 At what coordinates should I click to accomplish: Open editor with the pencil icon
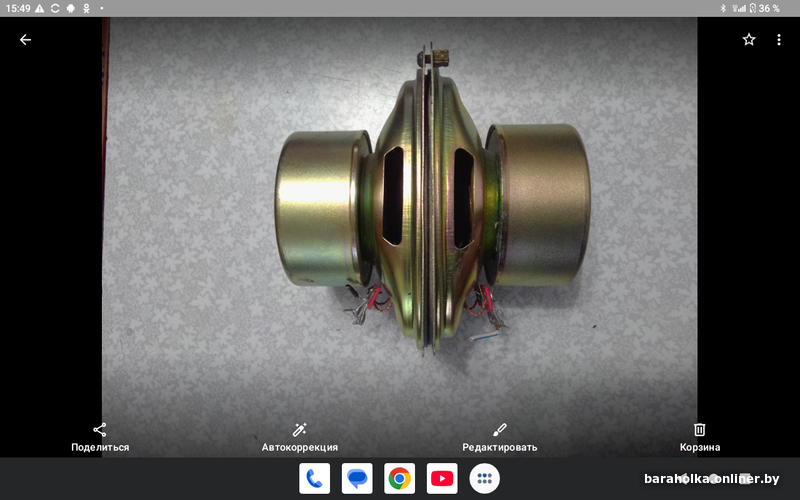pos(500,429)
